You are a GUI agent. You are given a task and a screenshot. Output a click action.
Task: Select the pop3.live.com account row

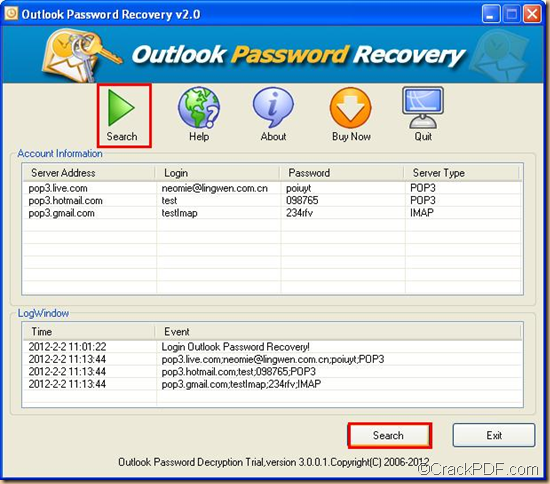(272, 188)
